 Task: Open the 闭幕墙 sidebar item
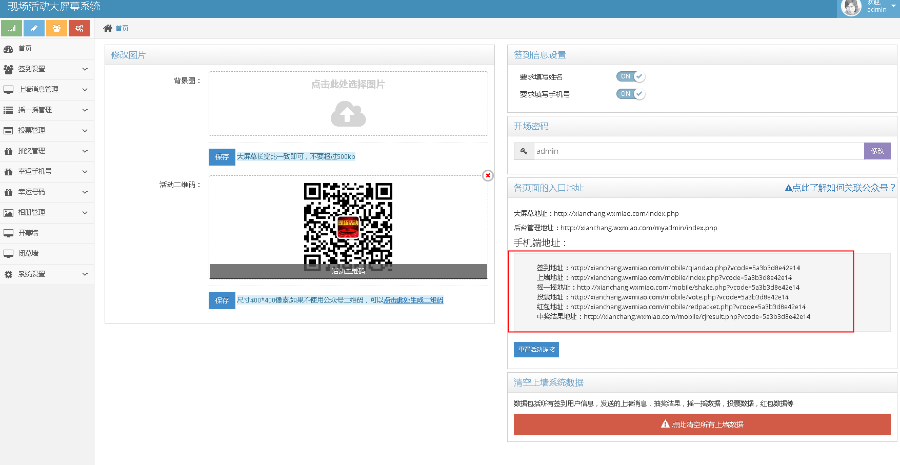tap(47, 253)
